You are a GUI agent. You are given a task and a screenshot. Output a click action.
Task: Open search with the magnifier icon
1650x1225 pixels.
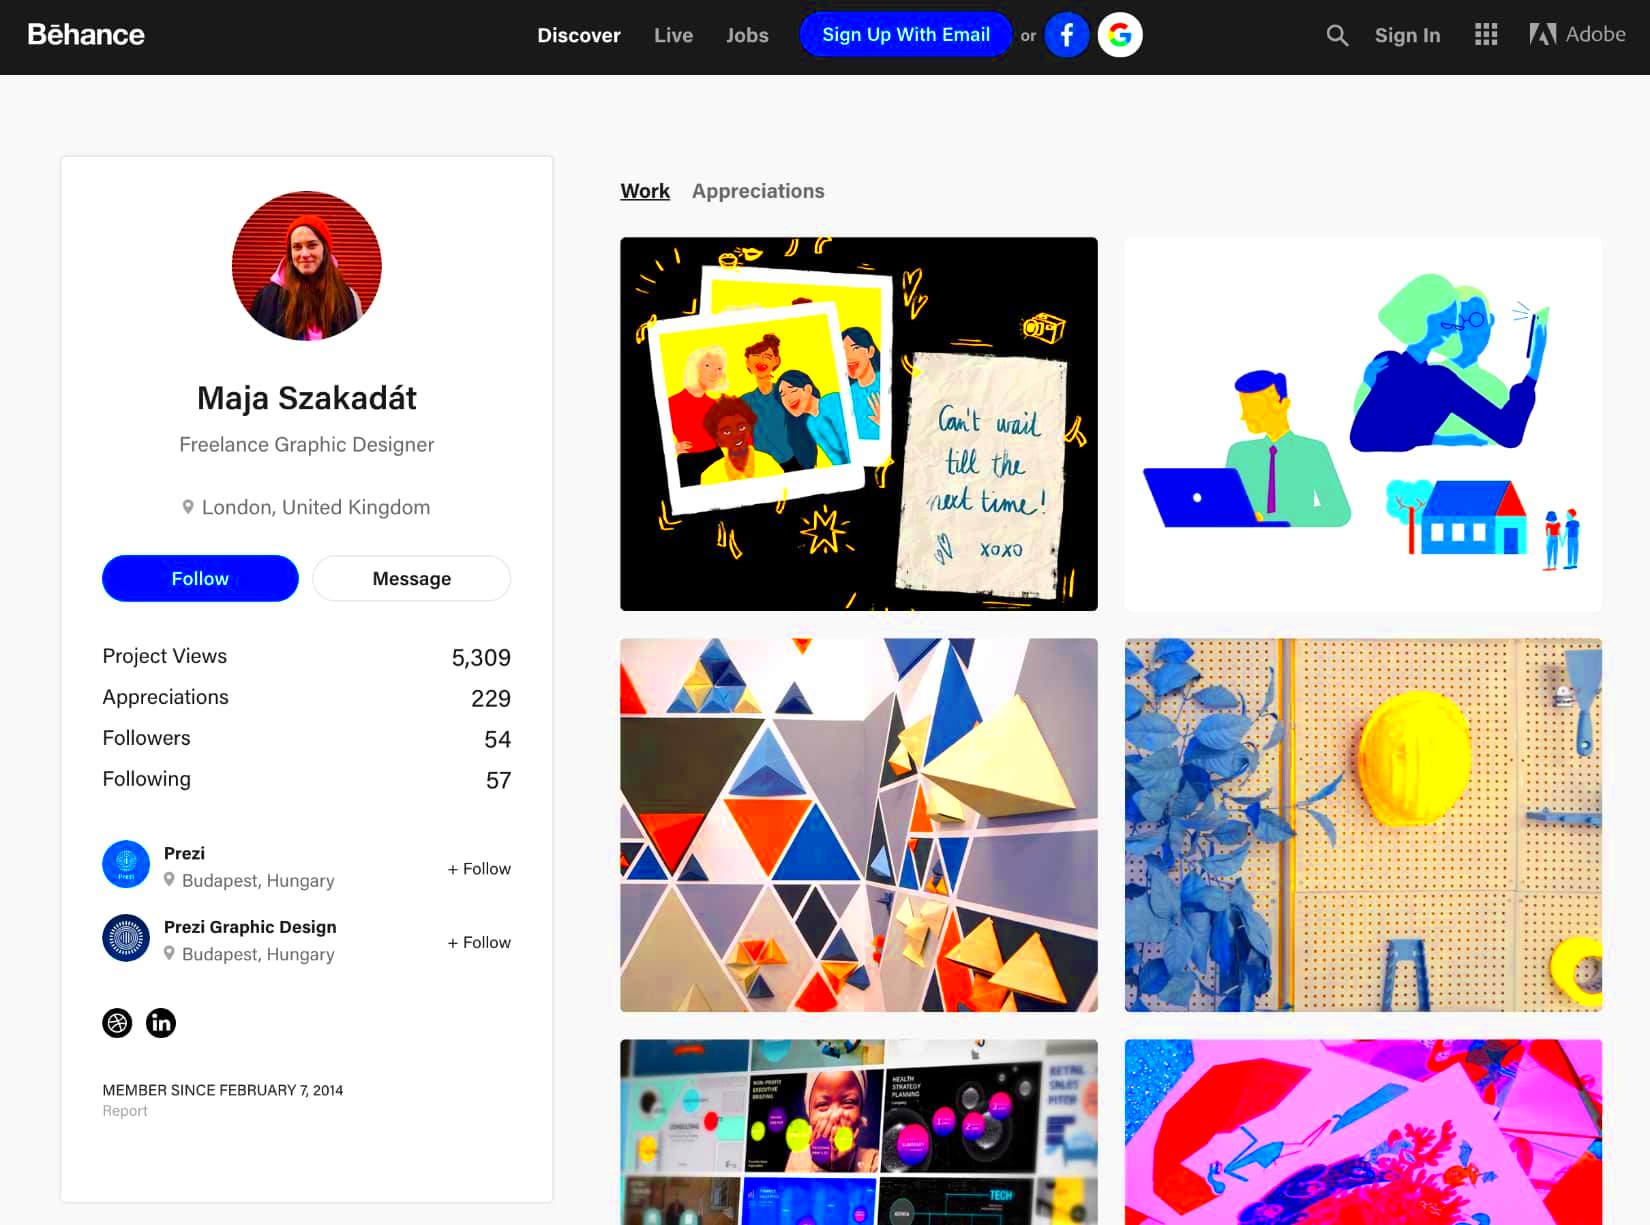click(1337, 36)
